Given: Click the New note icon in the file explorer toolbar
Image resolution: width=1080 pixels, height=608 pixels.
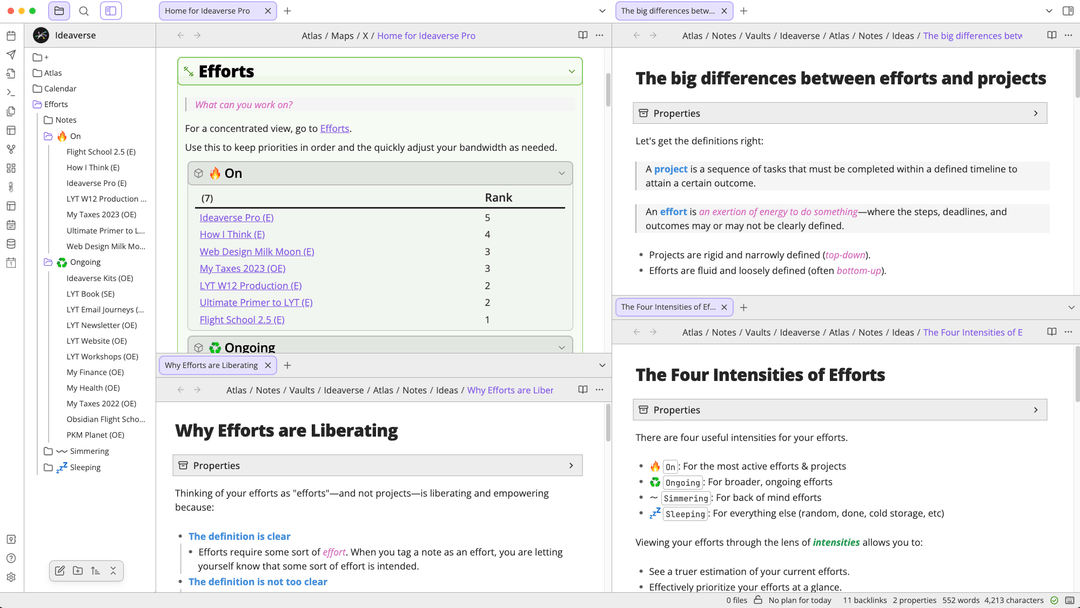Looking at the screenshot, I should (x=60, y=571).
